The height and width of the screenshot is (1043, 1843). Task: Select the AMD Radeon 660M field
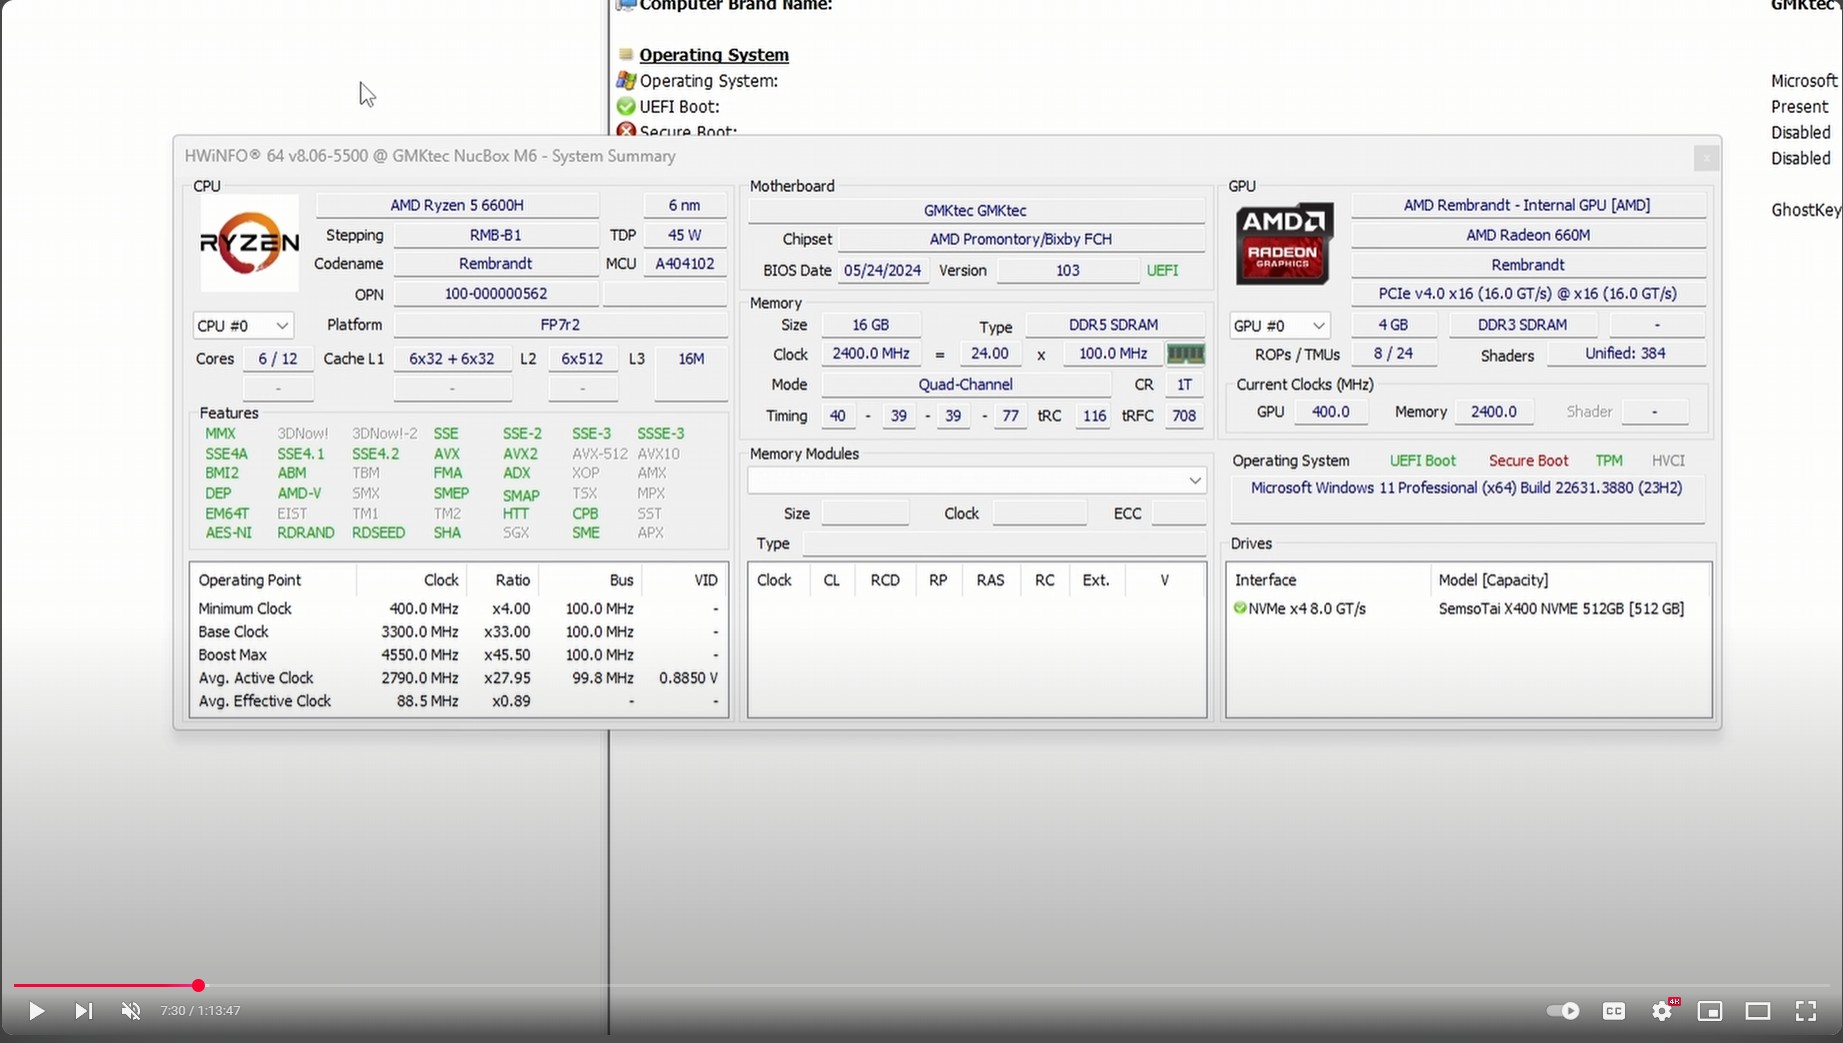1528,235
